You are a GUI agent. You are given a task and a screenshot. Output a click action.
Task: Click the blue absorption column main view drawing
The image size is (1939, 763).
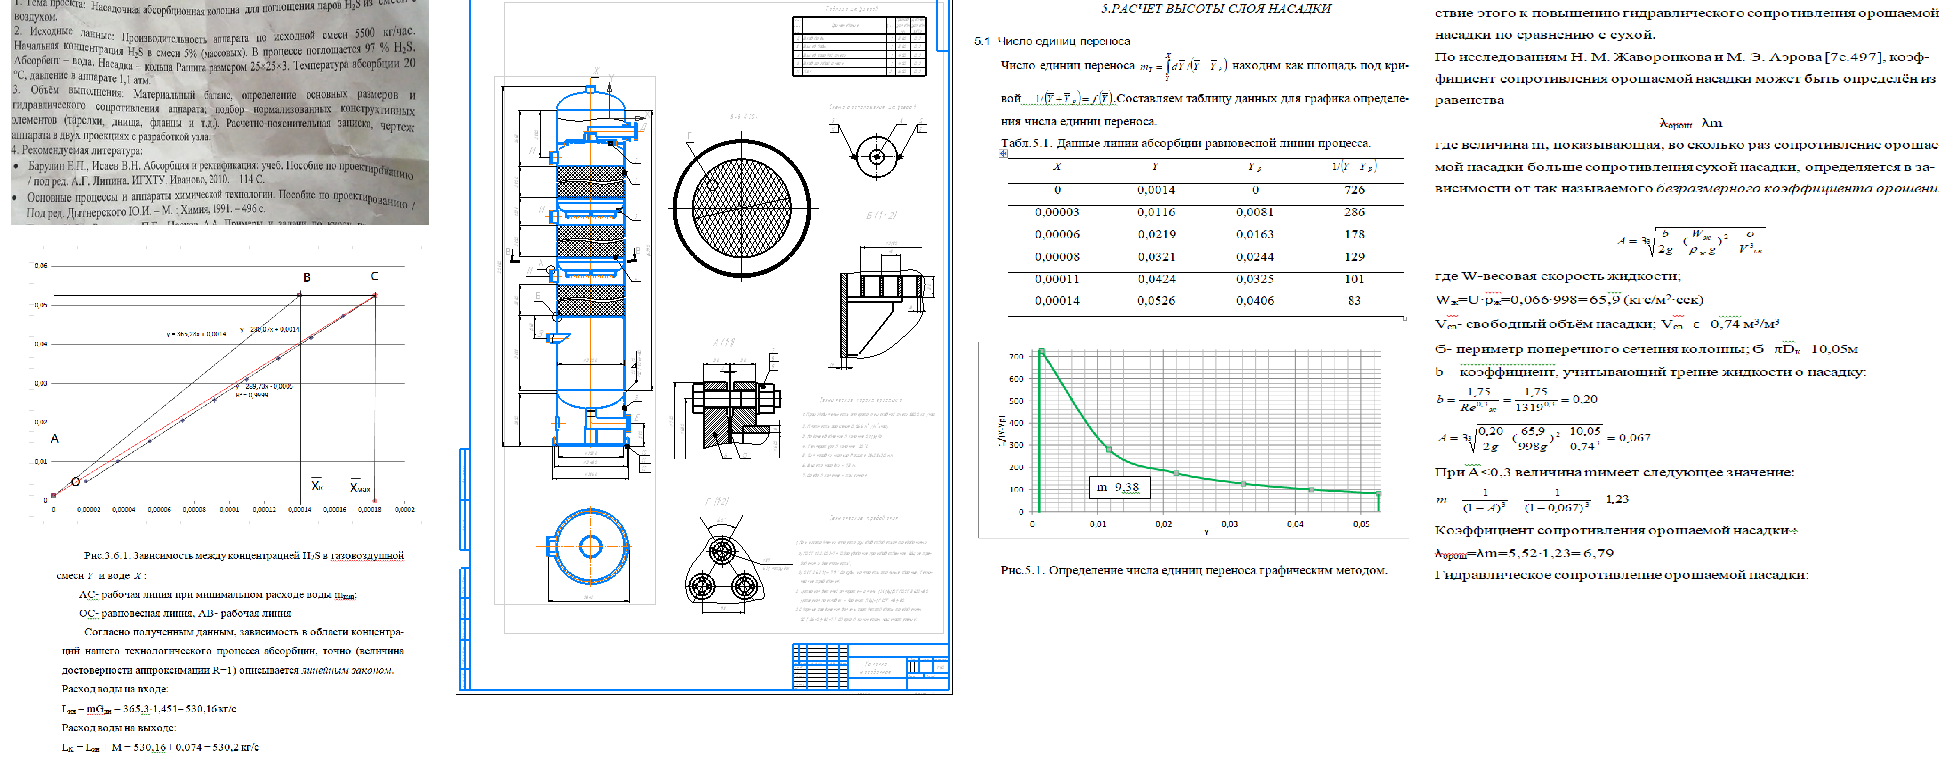(x=590, y=268)
